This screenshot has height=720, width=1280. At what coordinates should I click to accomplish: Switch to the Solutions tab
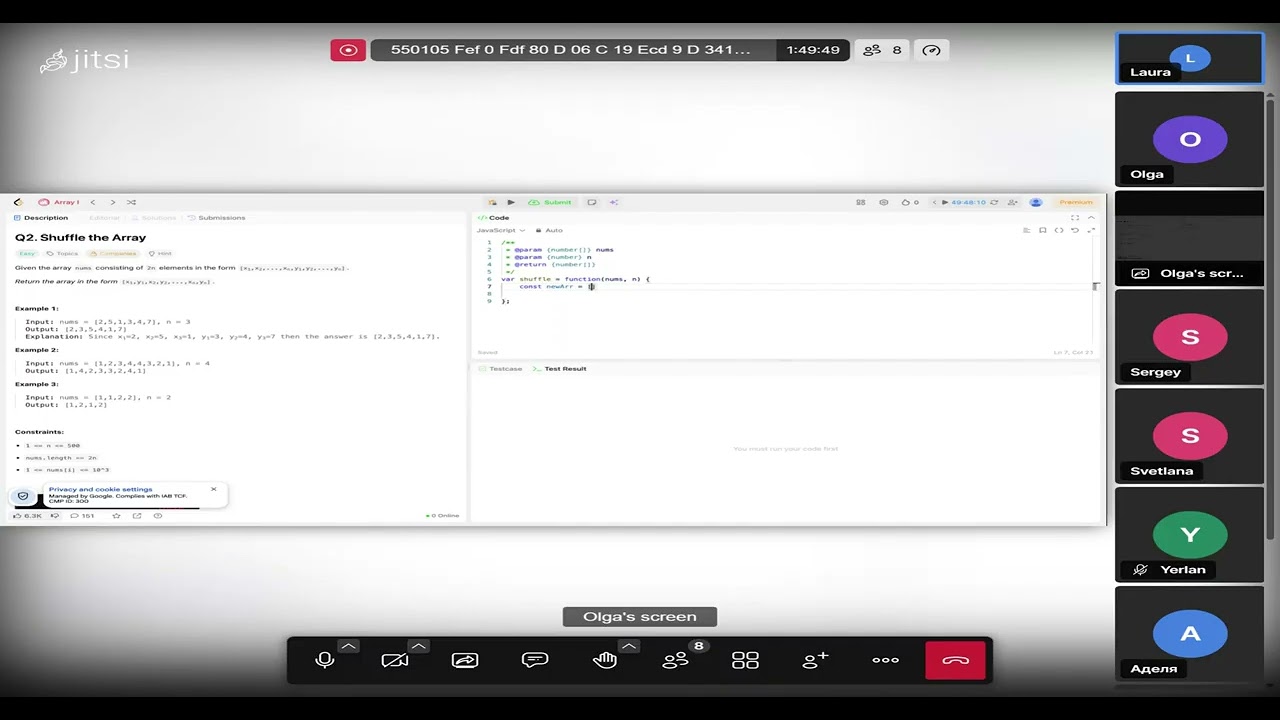pos(154,218)
